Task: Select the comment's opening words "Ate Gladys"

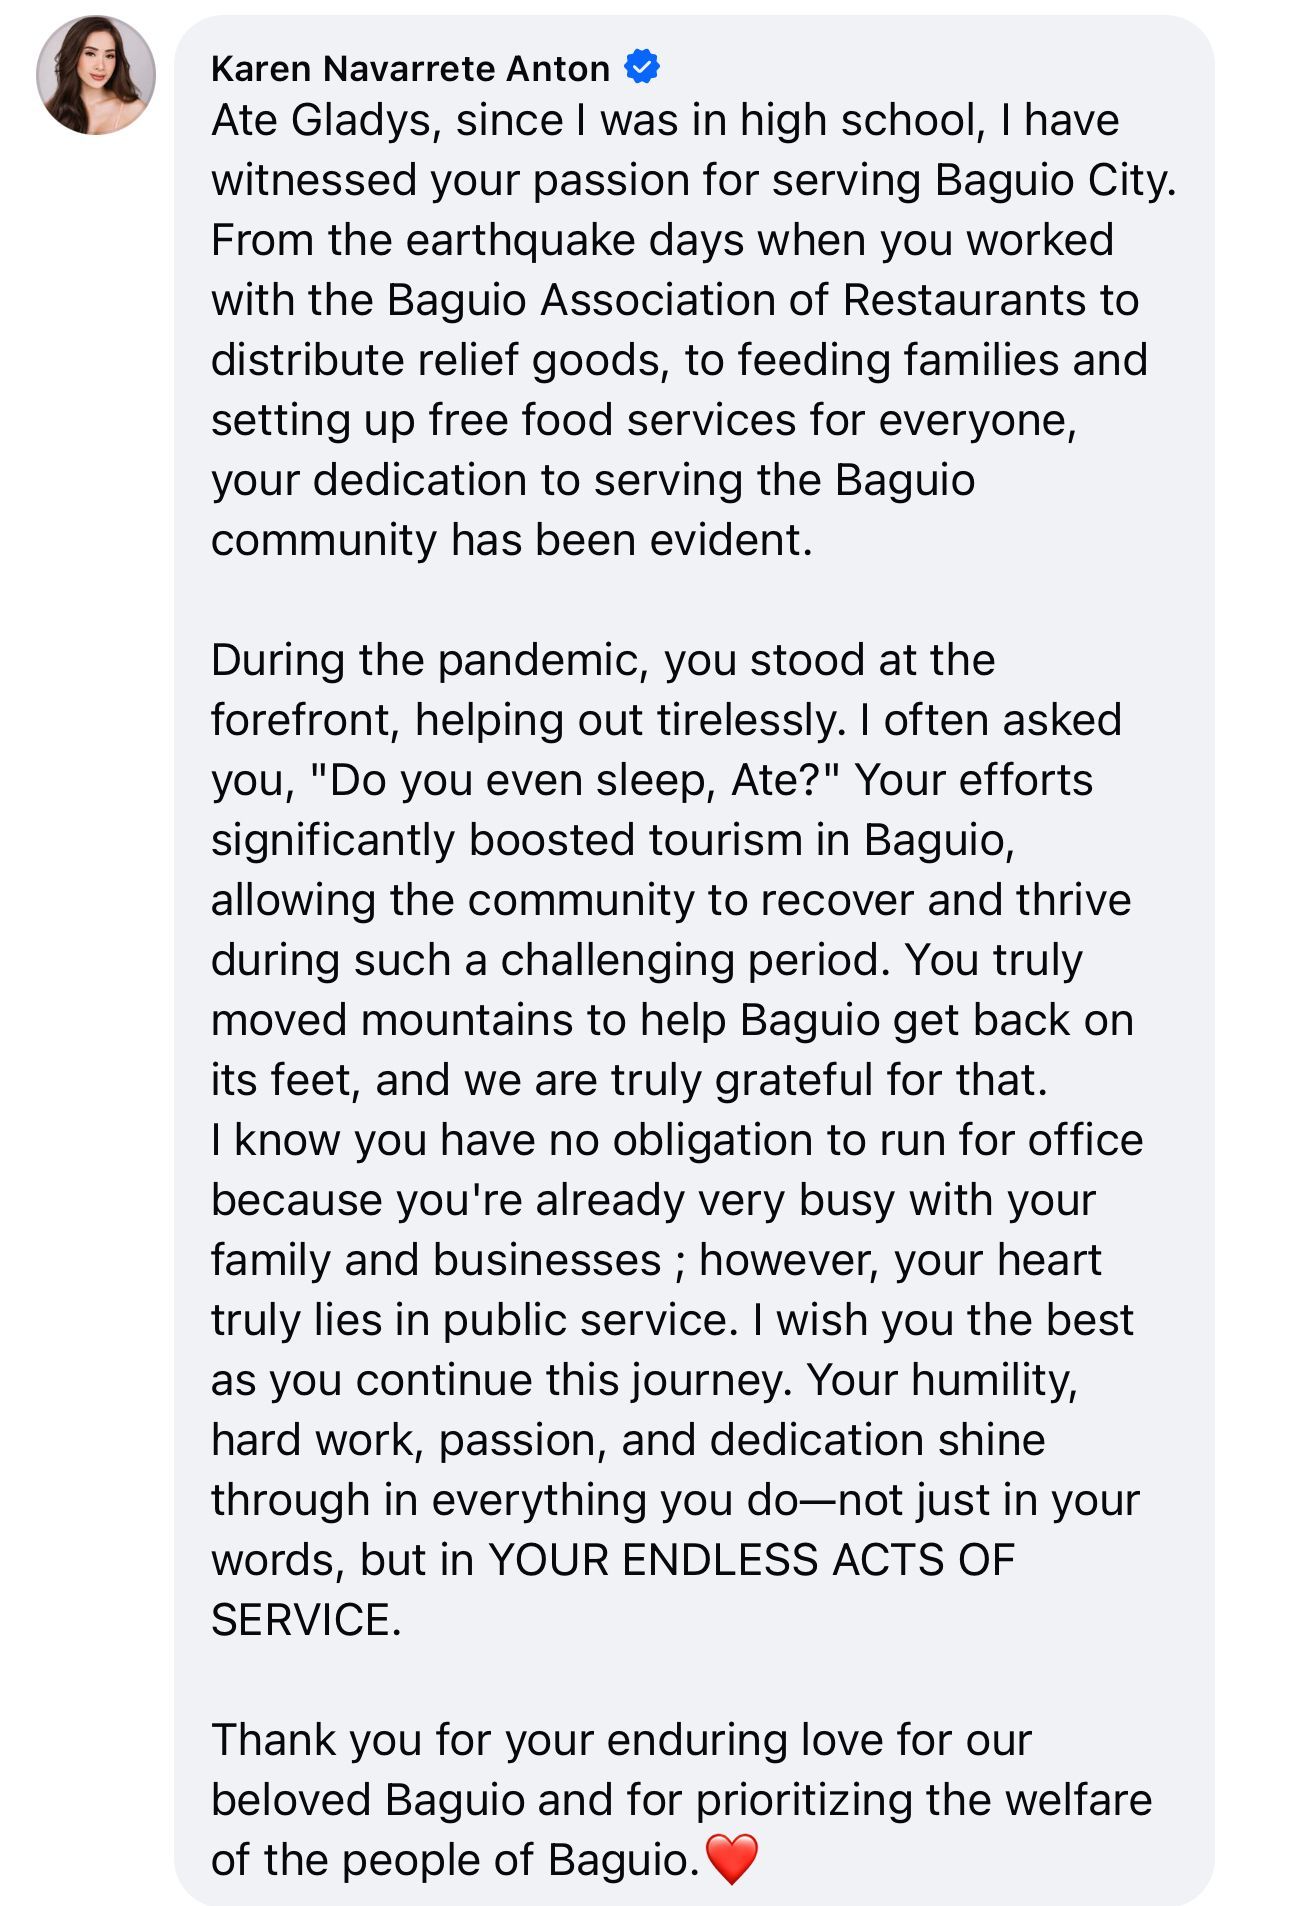Action: click(x=320, y=121)
